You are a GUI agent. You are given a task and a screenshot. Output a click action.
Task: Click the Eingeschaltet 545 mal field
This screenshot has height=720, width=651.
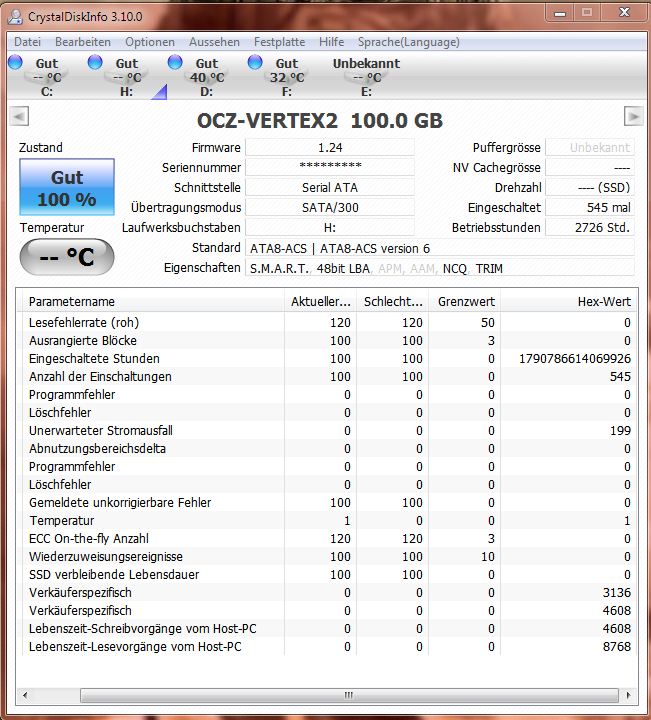coord(590,208)
